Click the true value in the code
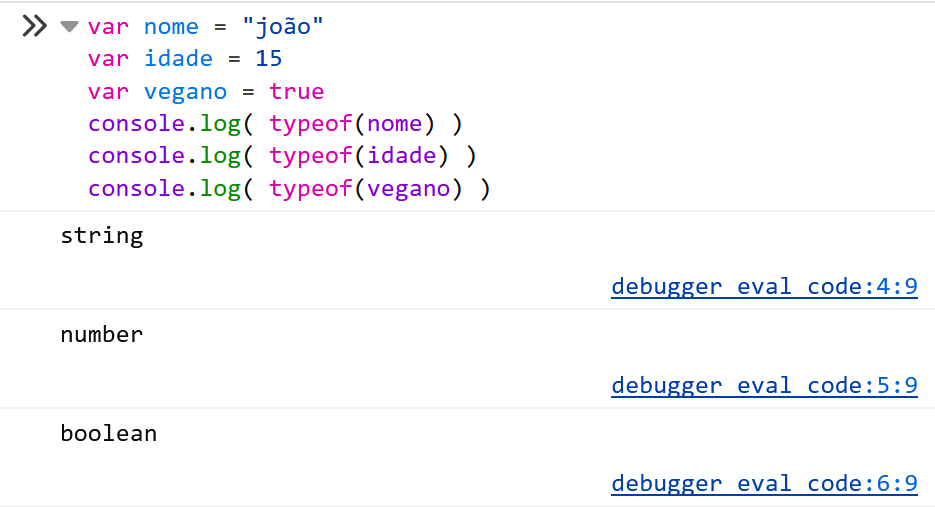 point(296,92)
